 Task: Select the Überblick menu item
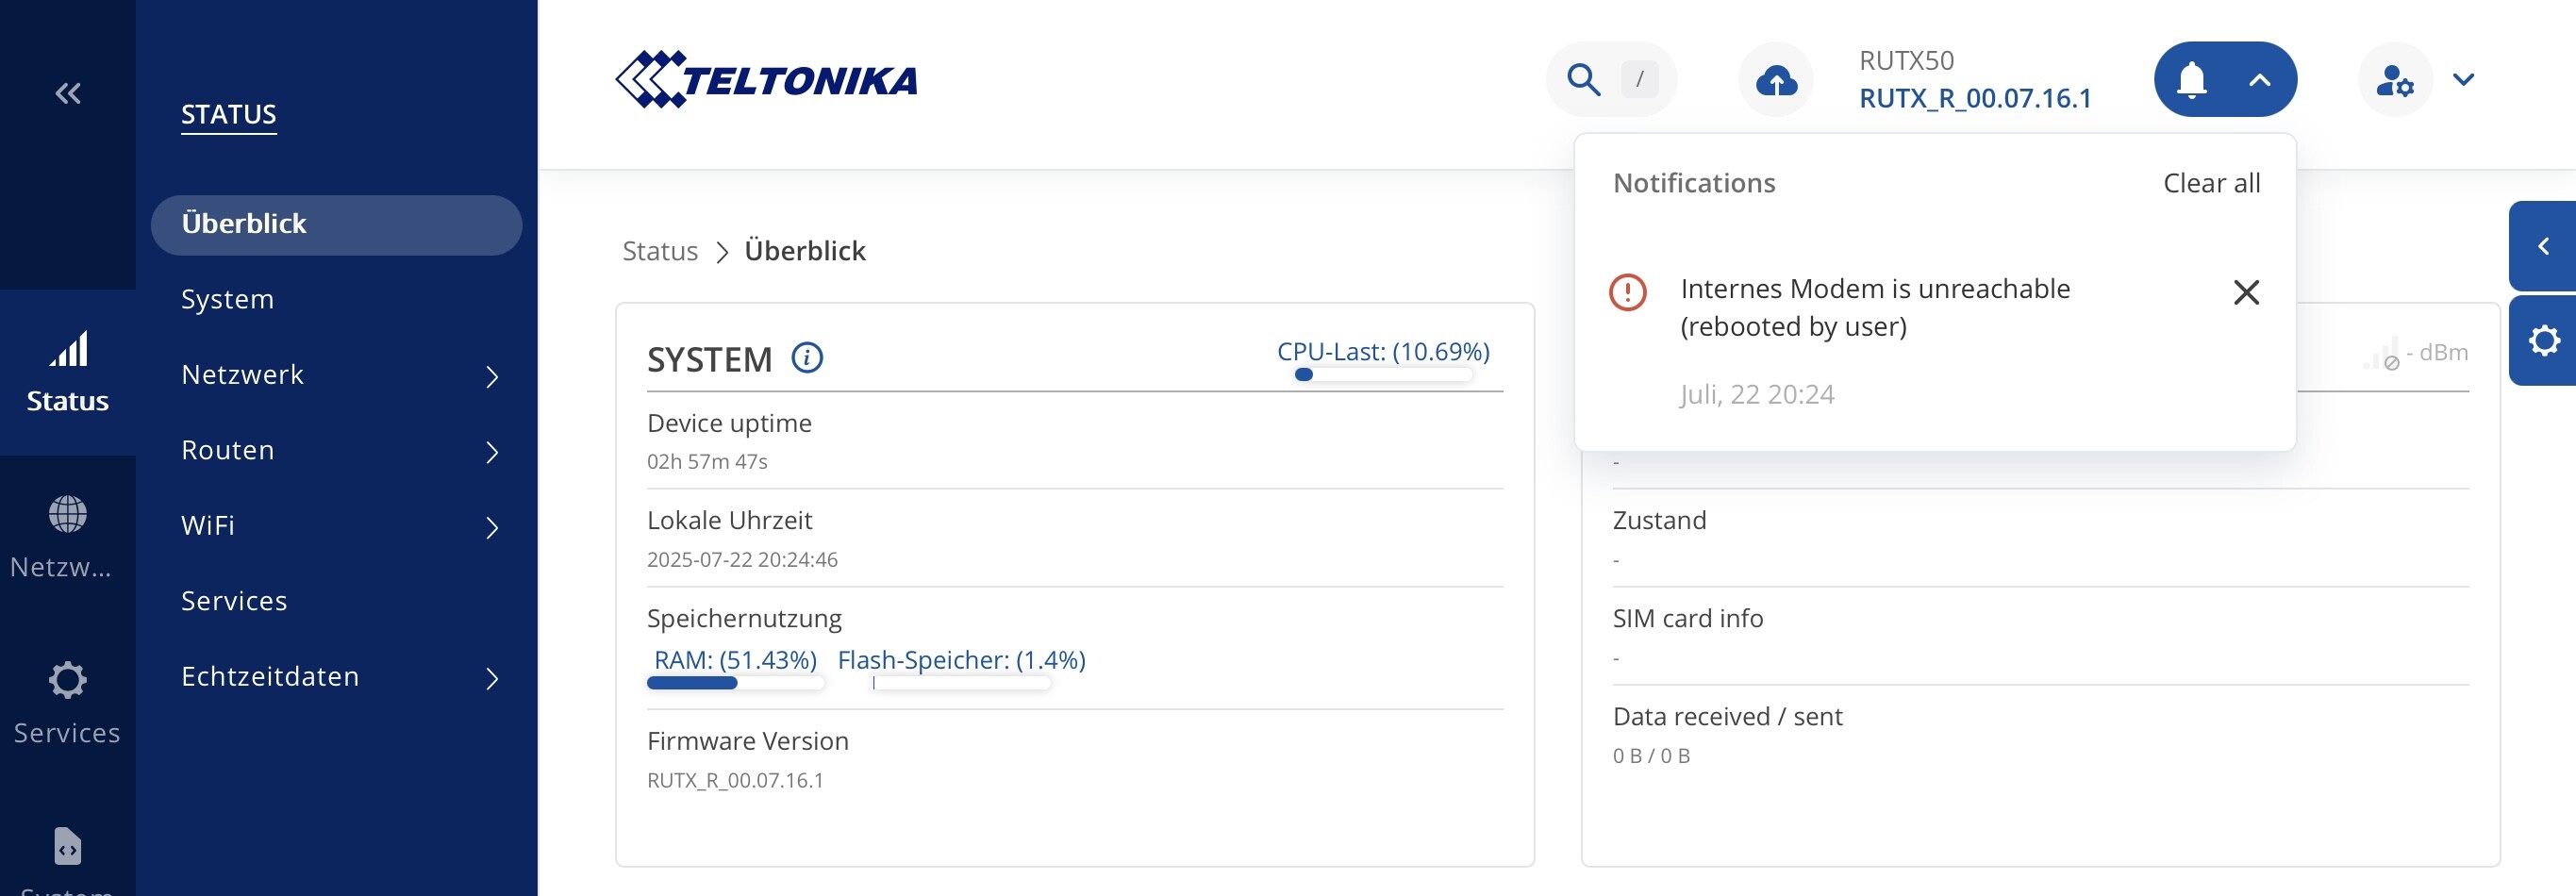pyautogui.click(x=336, y=224)
